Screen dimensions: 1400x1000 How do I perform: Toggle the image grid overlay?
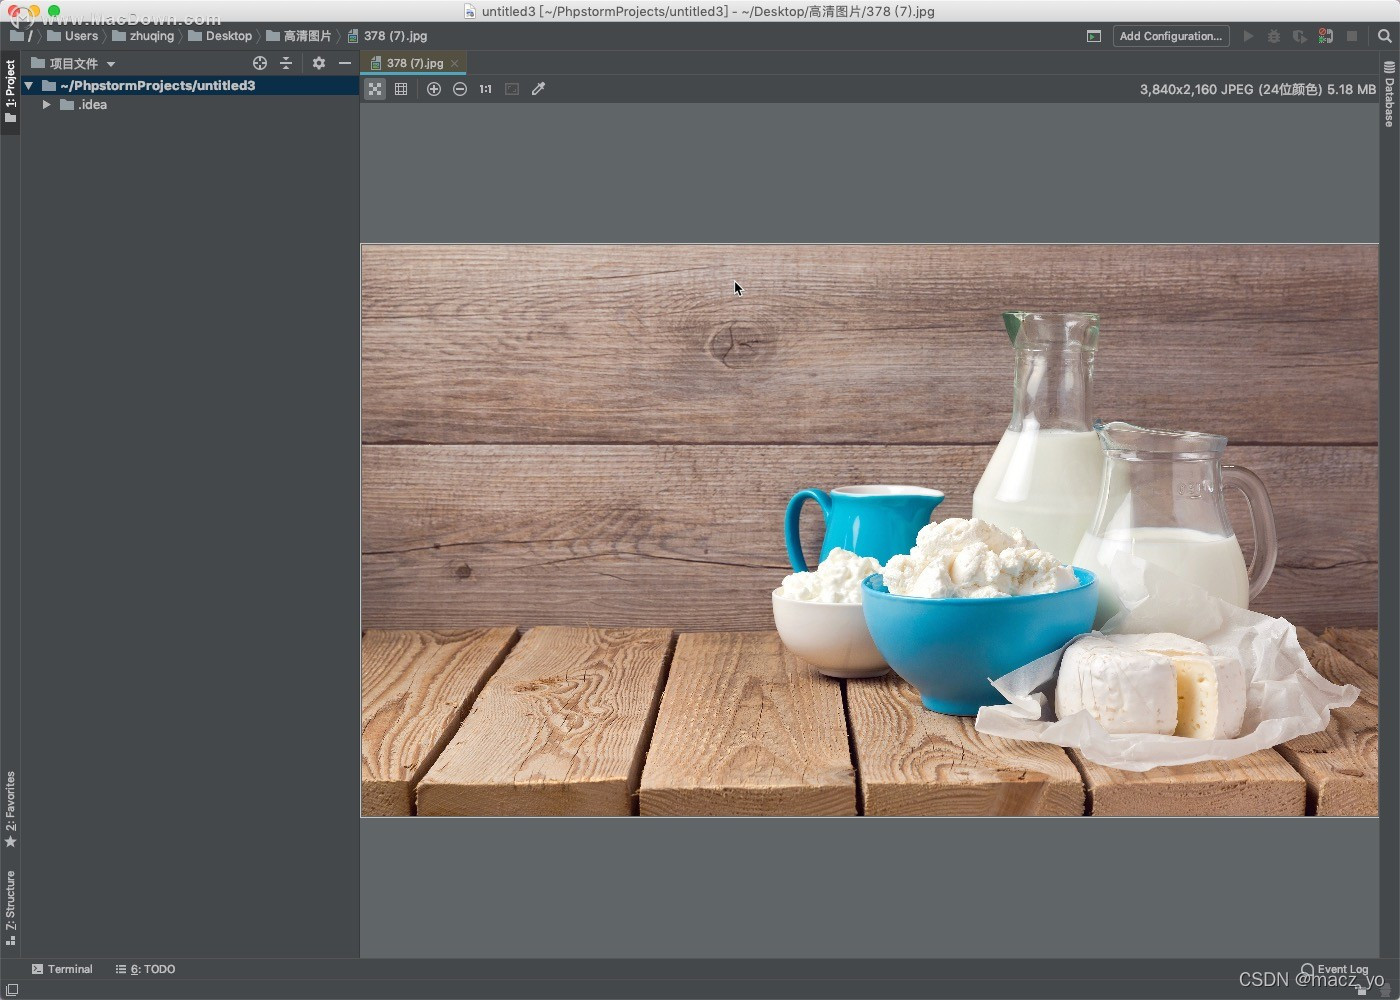401,89
